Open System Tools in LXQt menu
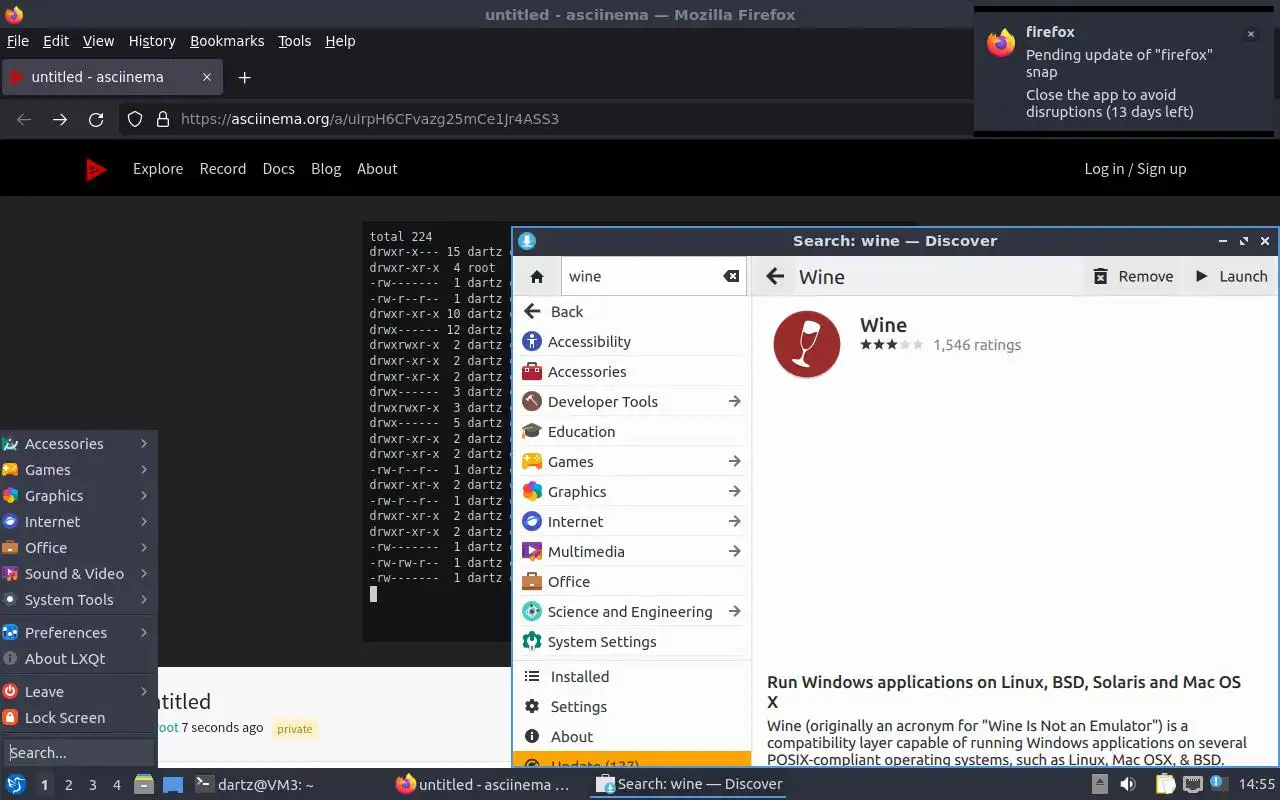This screenshot has width=1280, height=800. [78, 600]
